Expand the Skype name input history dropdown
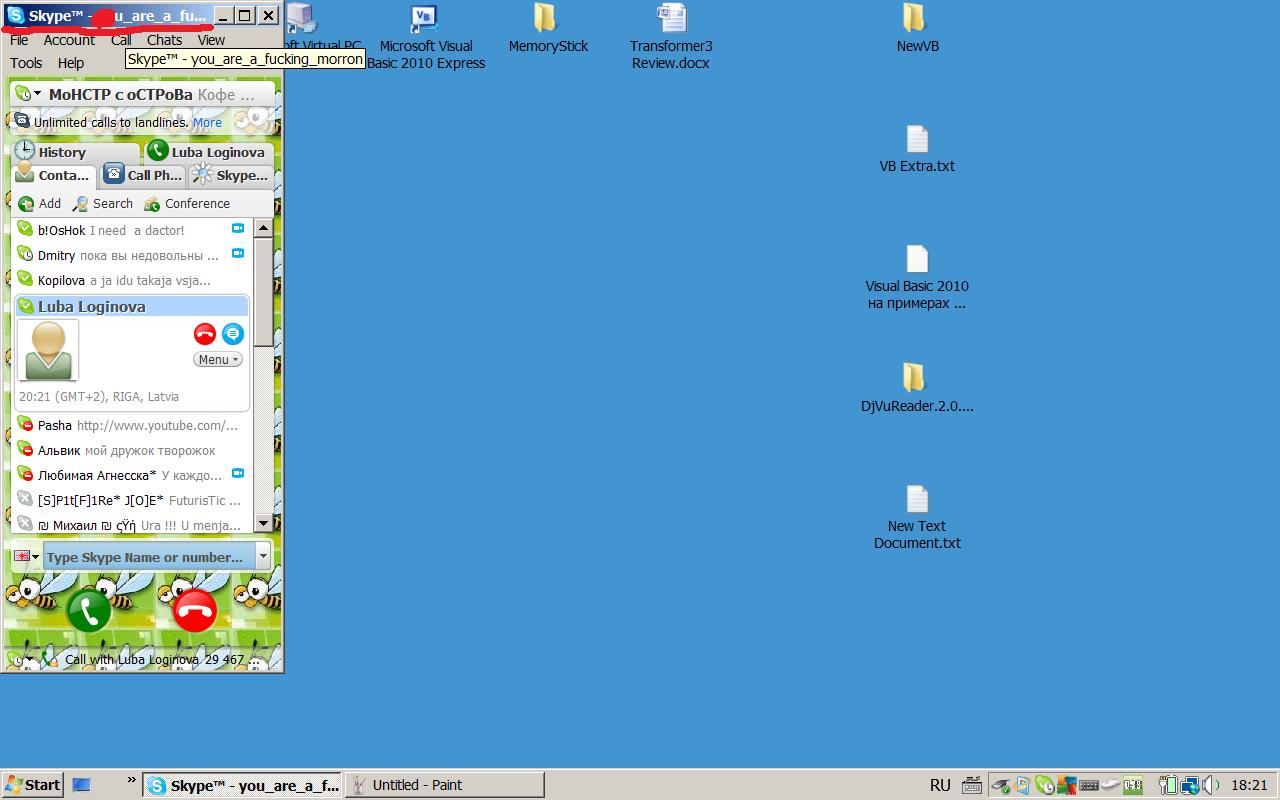The height and width of the screenshot is (800, 1280). (x=263, y=557)
